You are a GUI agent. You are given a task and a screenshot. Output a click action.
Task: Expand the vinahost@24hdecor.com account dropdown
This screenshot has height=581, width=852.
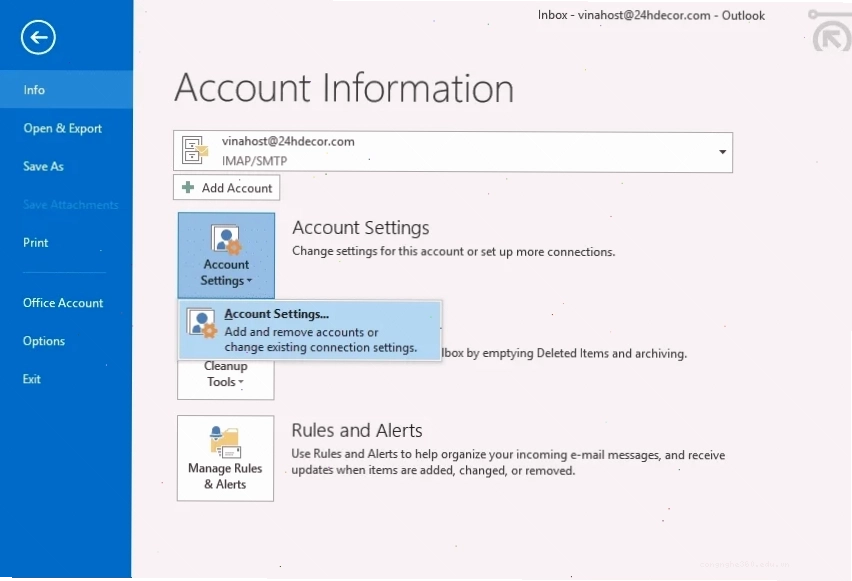point(722,152)
